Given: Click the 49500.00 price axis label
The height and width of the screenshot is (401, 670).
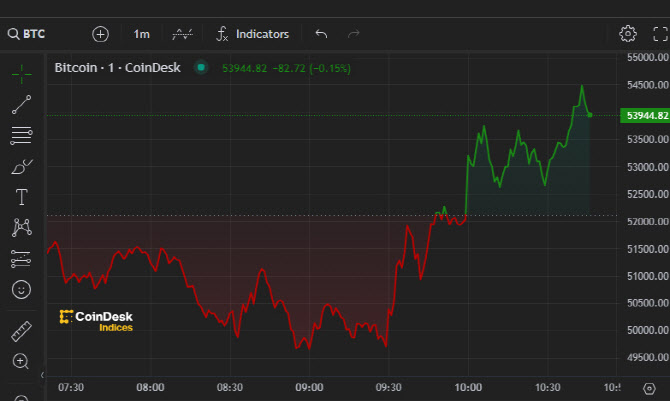Looking at the screenshot, I should click(647, 357).
